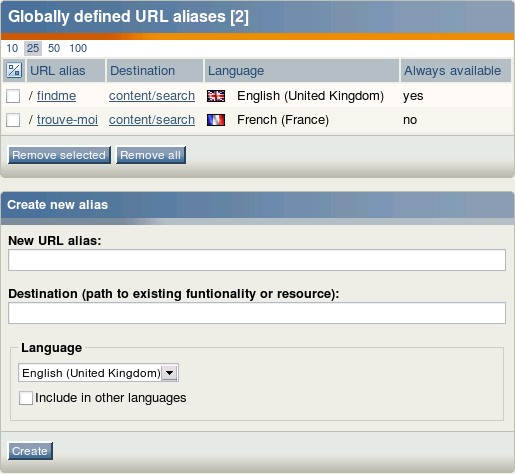Select English (United Kingdom) combo box
515x474 pixels.
click(x=98, y=373)
